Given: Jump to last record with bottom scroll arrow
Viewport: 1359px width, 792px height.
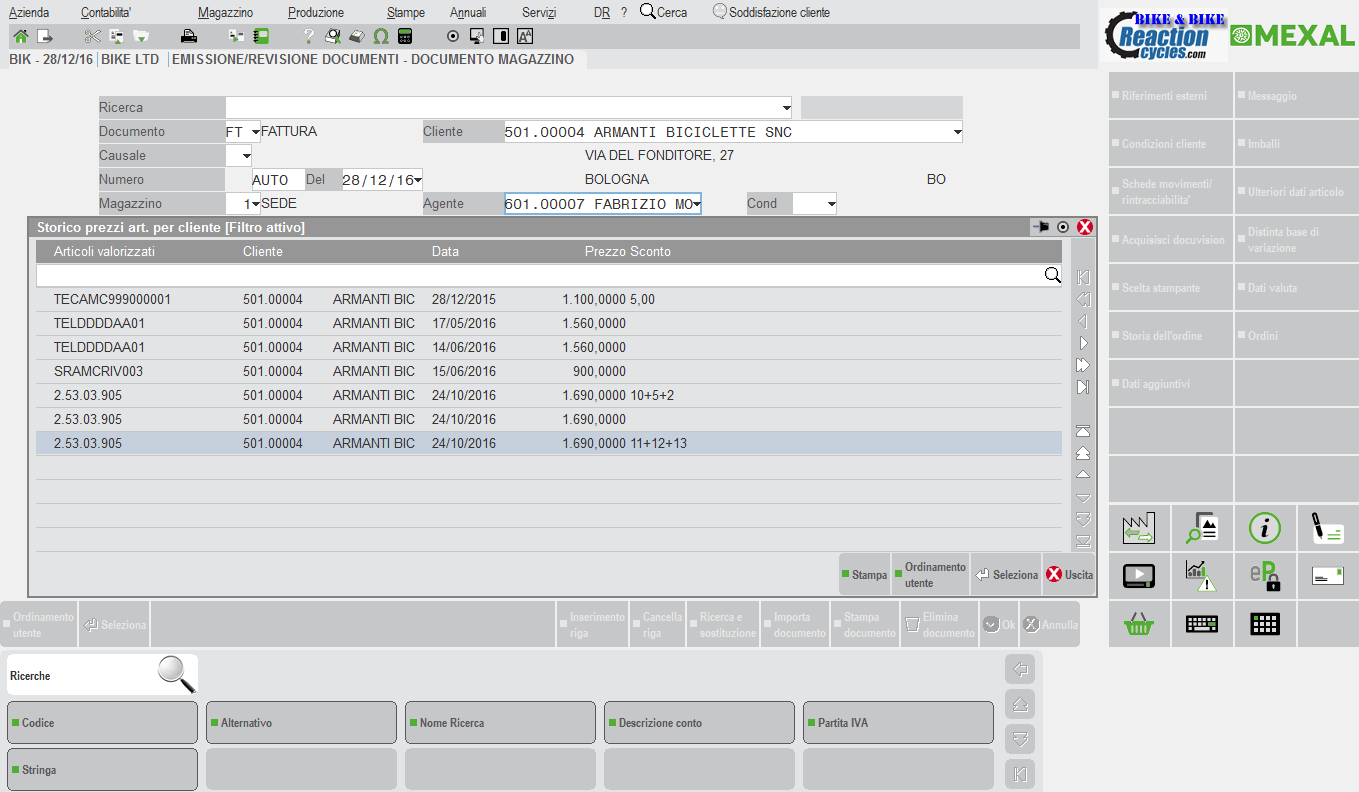Looking at the screenshot, I should pyautogui.click(x=1083, y=542).
